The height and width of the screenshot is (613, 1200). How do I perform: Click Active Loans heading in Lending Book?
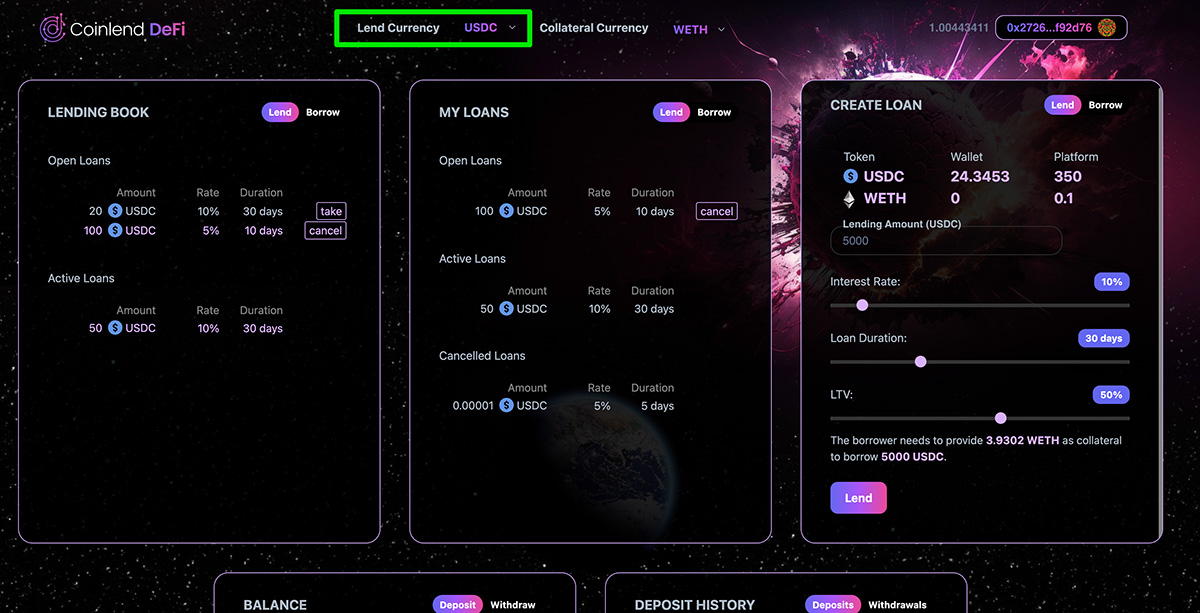tap(81, 278)
